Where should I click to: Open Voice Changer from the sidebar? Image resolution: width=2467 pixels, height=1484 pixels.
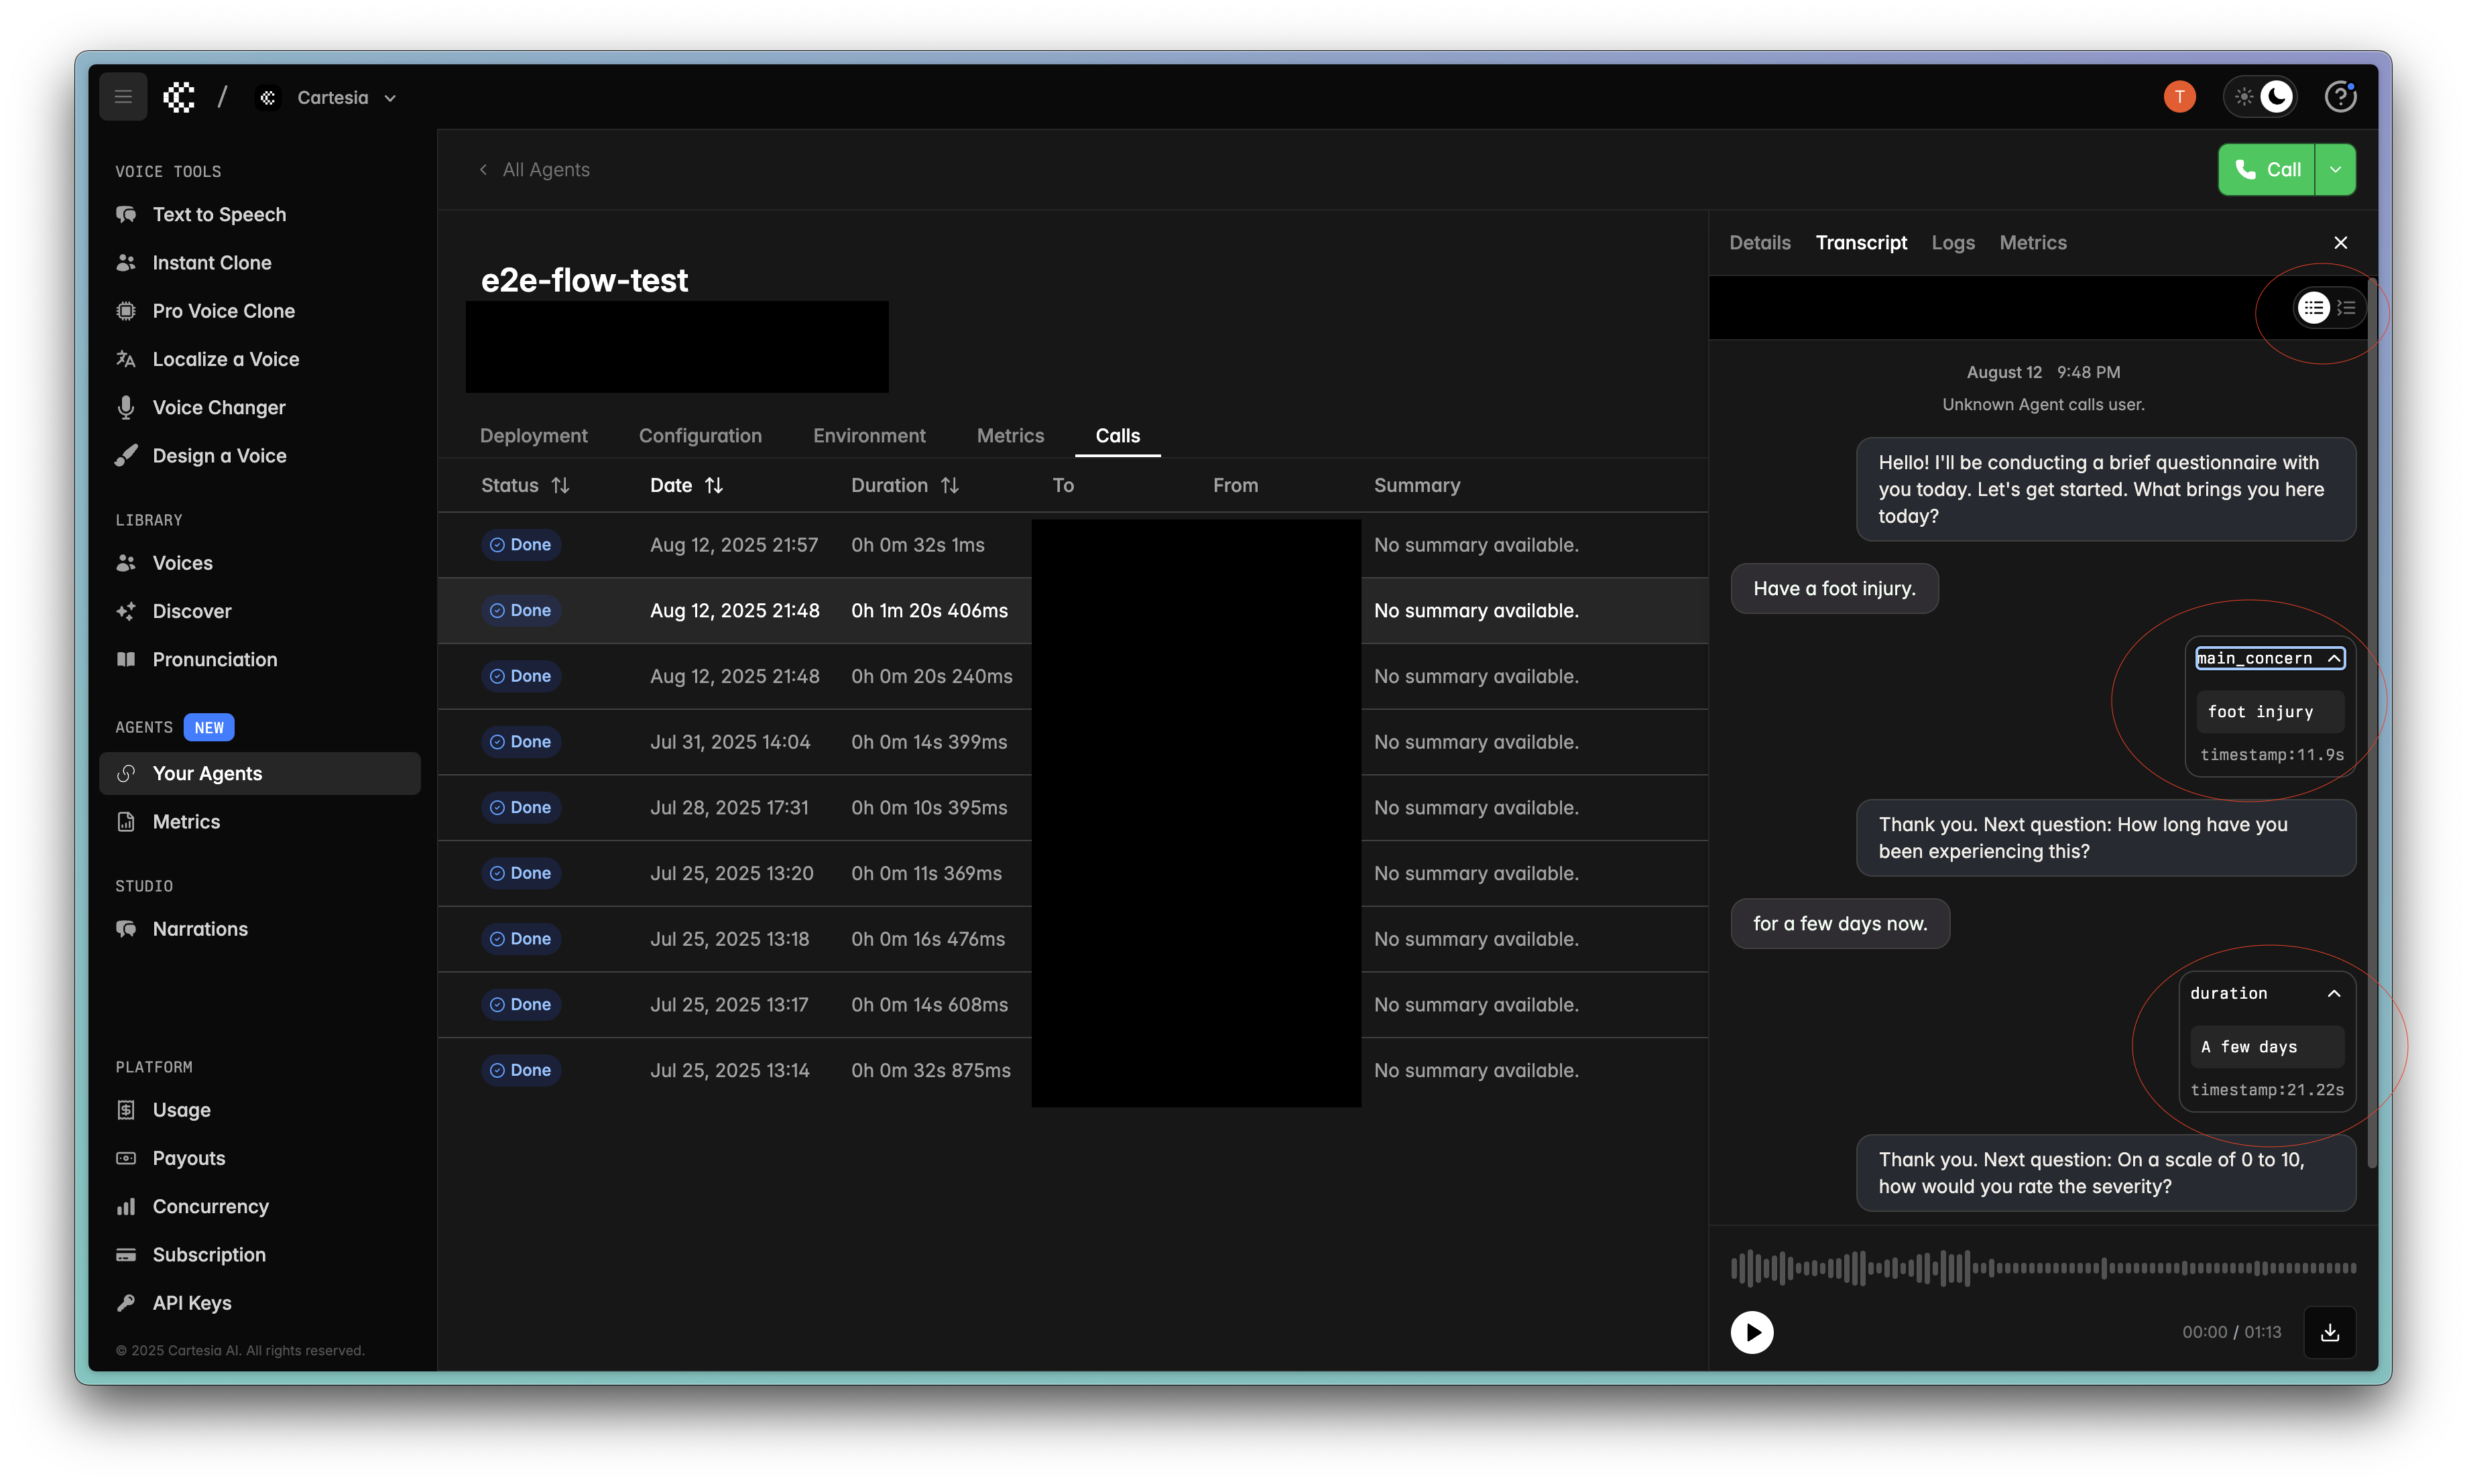(218, 407)
